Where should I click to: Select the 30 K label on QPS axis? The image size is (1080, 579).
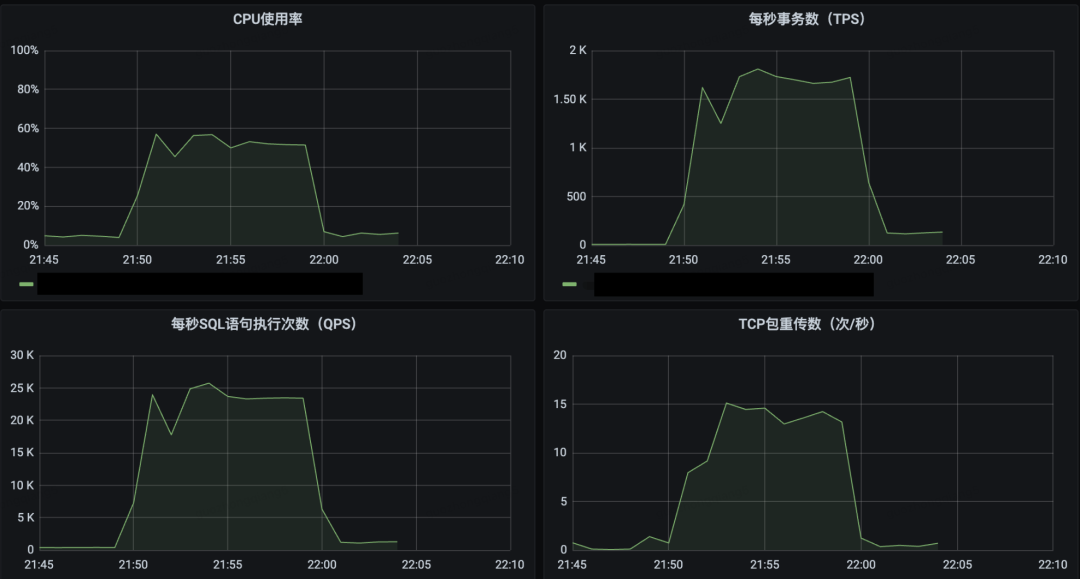[22, 355]
